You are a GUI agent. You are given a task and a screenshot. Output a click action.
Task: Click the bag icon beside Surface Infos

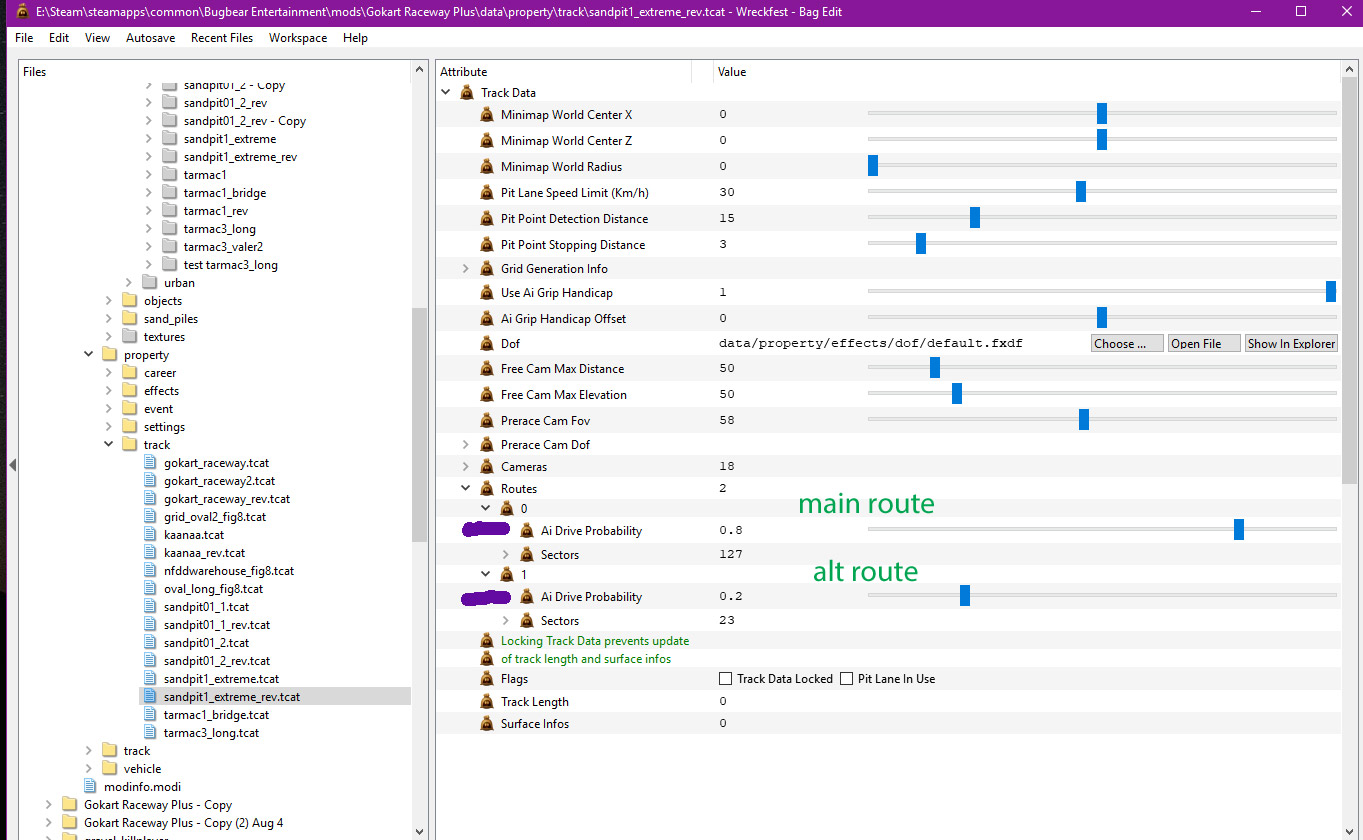pyautogui.click(x=487, y=724)
